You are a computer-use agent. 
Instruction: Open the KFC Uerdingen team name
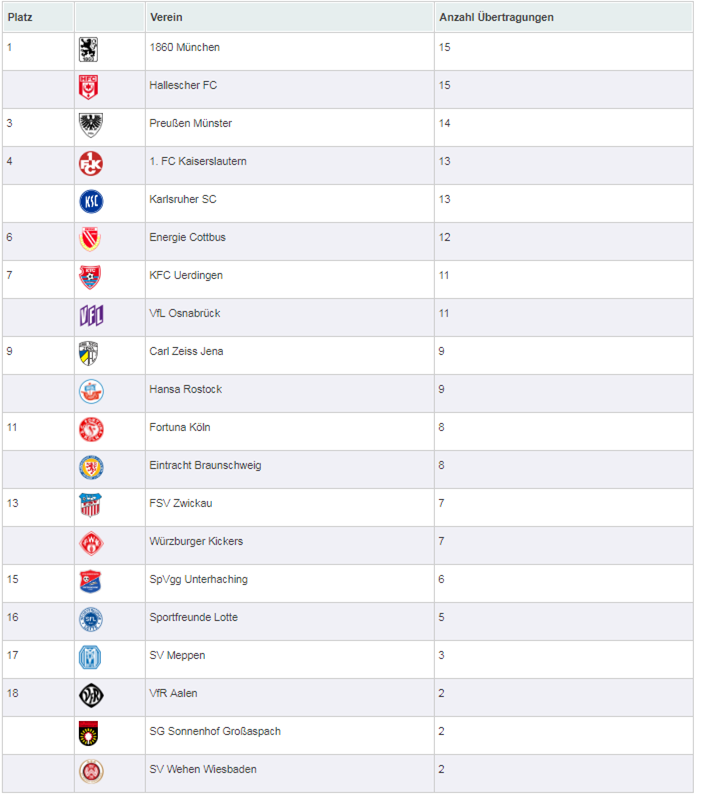coord(186,275)
